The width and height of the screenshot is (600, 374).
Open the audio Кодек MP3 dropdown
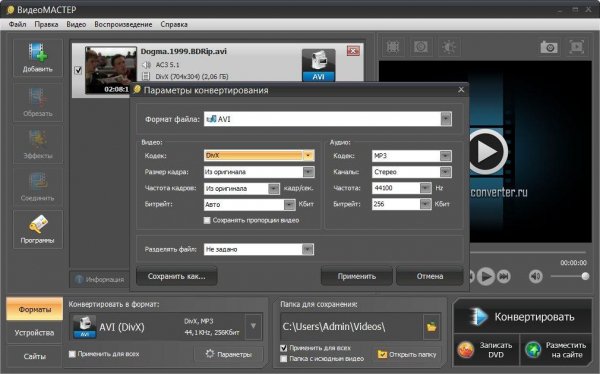click(x=445, y=156)
